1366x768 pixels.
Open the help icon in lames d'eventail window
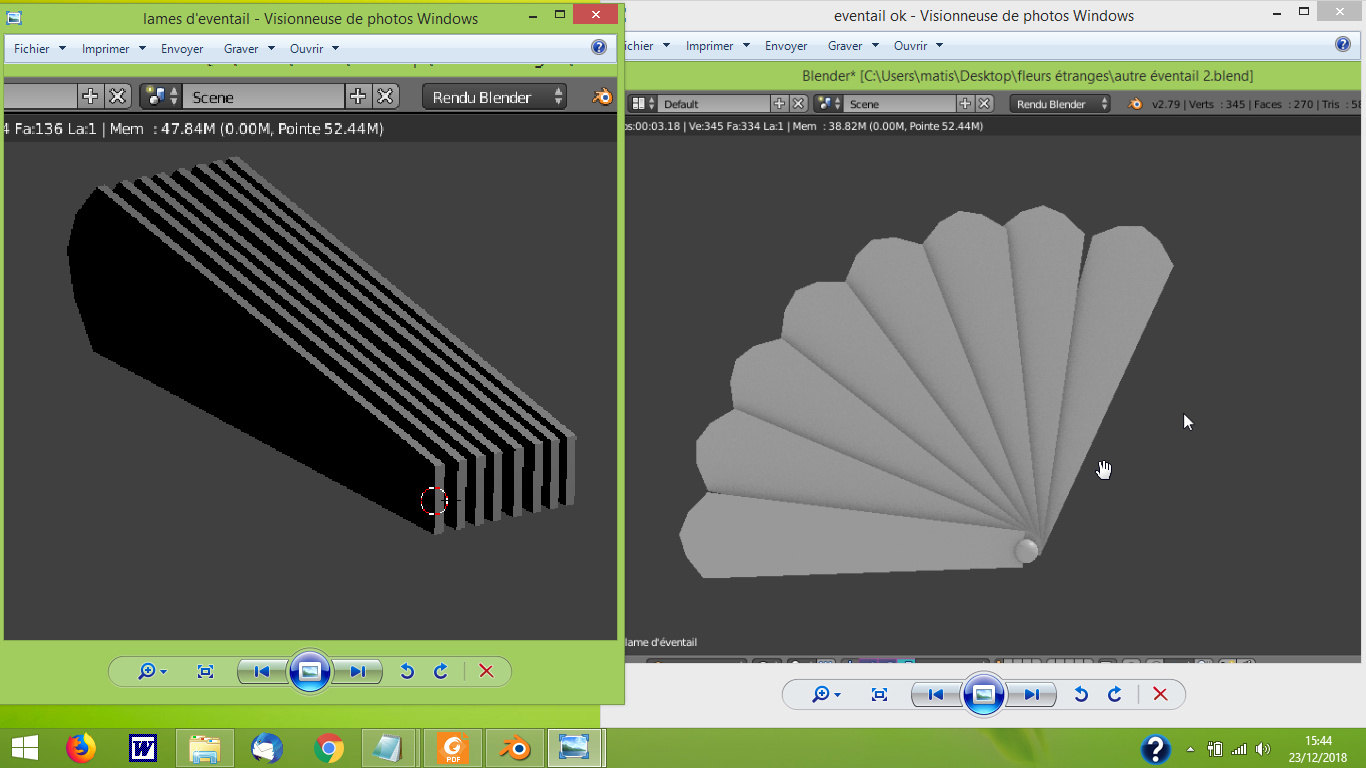(599, 47)
